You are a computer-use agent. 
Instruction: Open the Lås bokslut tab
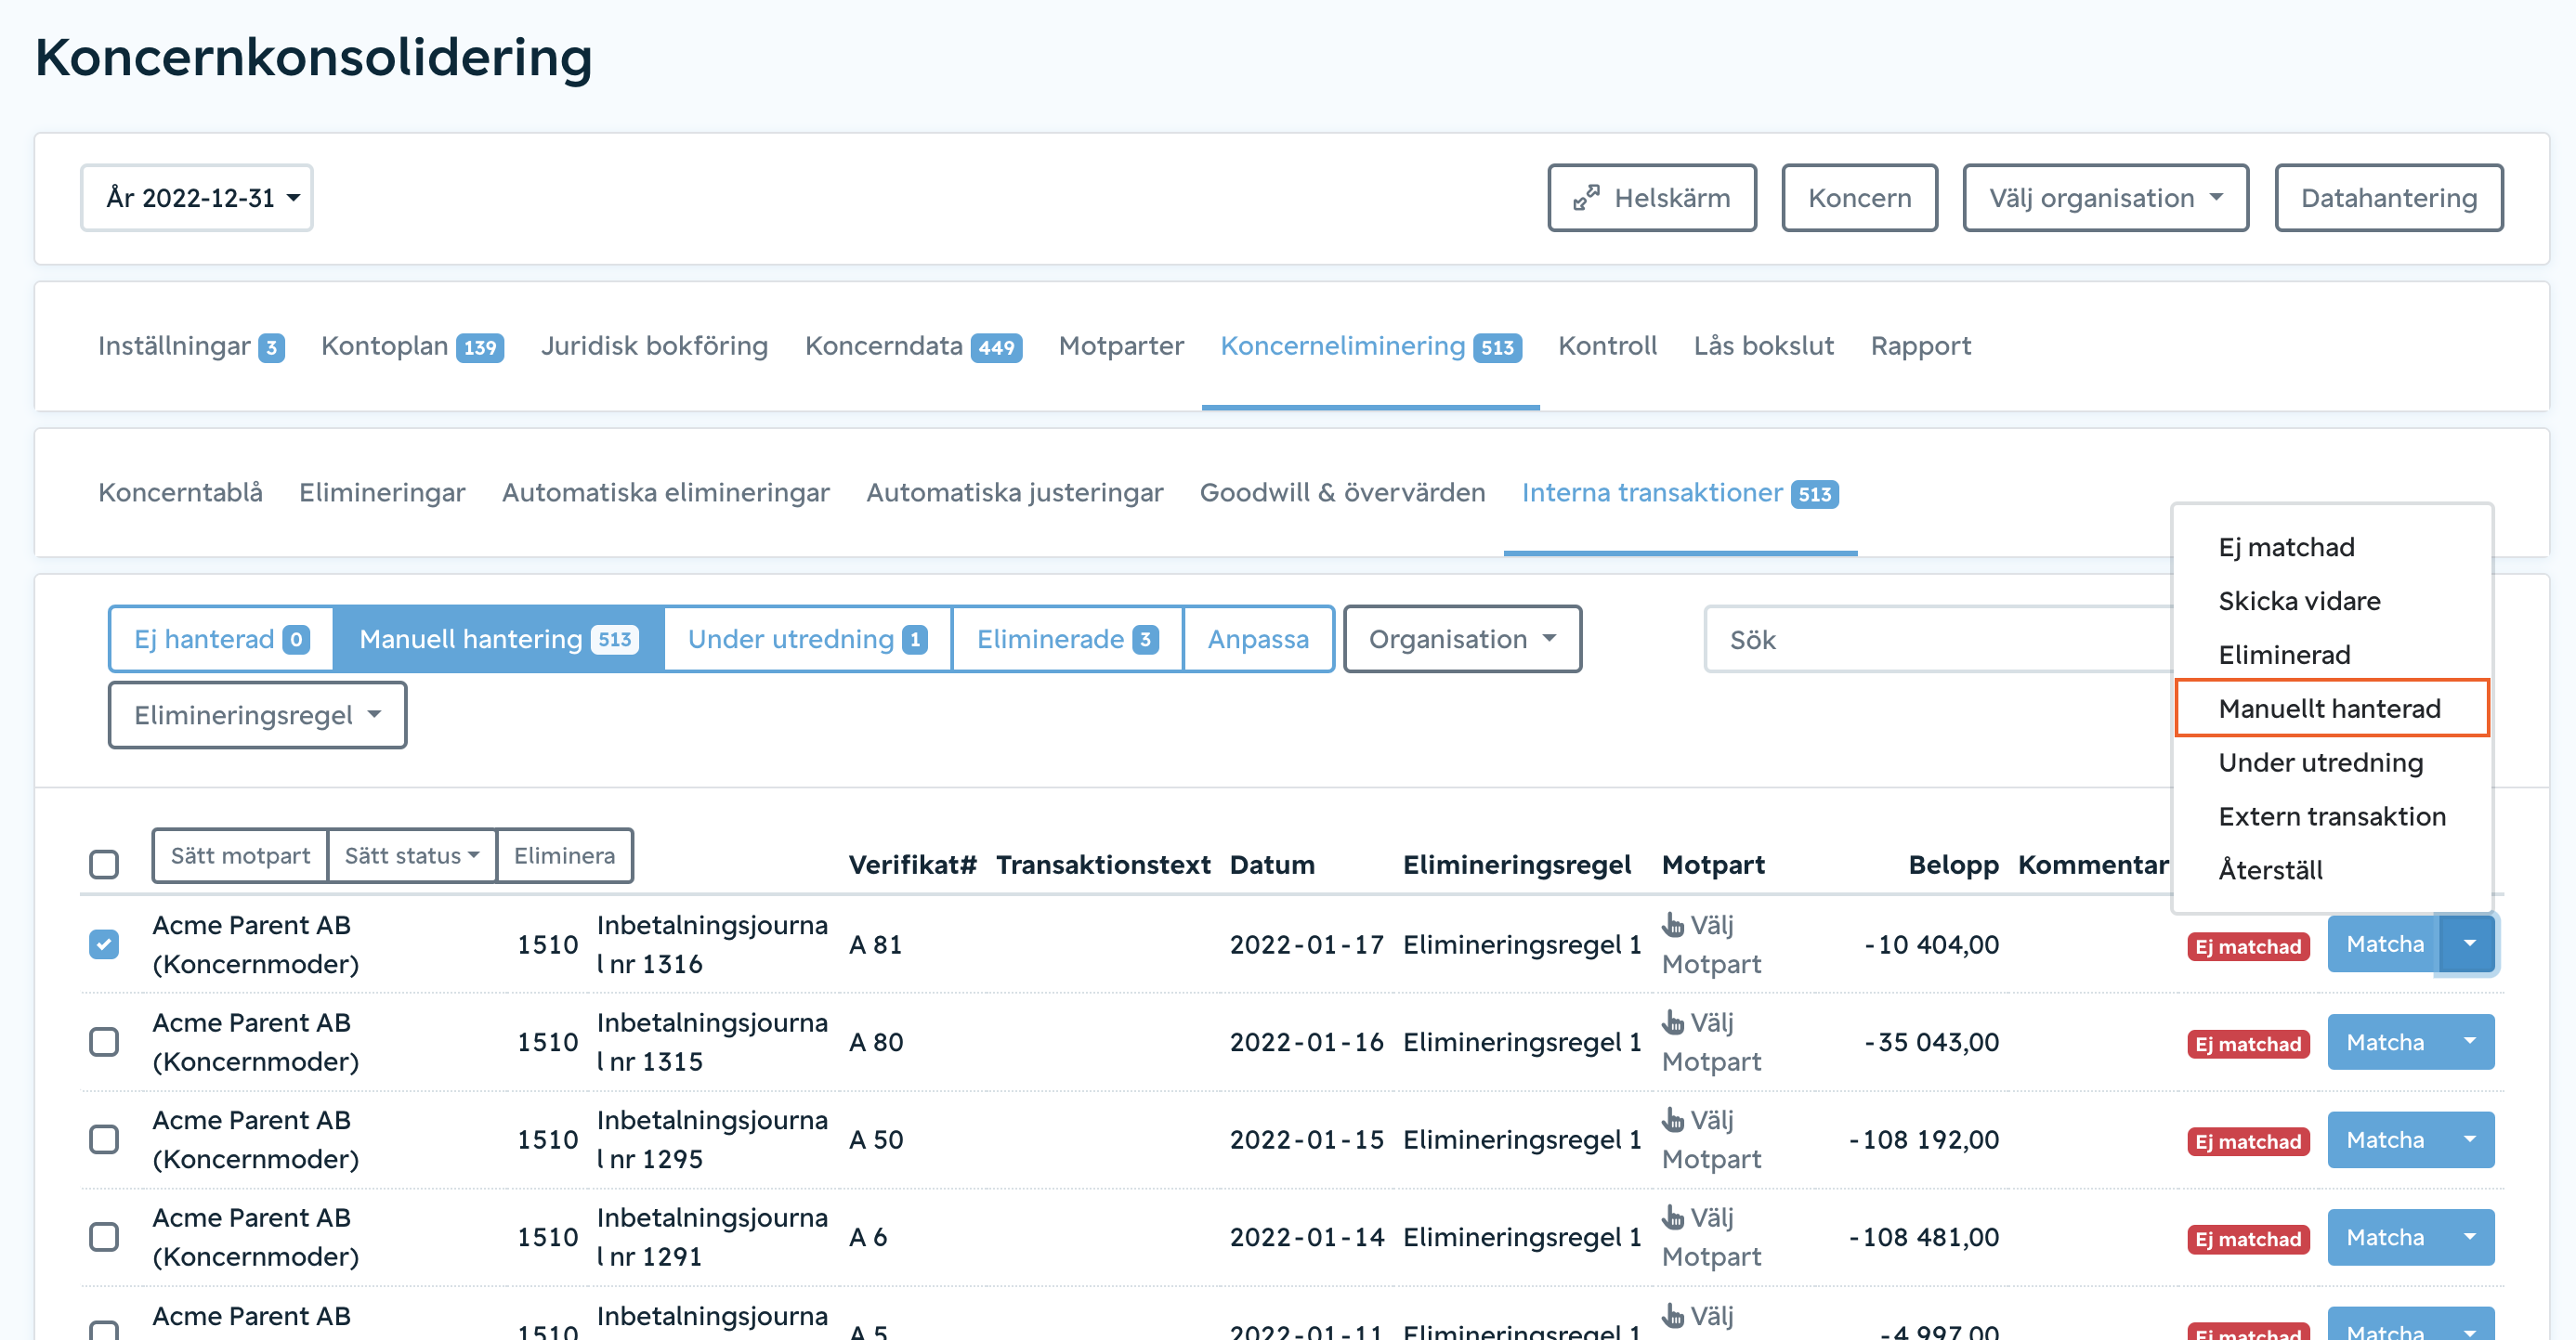[1763, 346]
